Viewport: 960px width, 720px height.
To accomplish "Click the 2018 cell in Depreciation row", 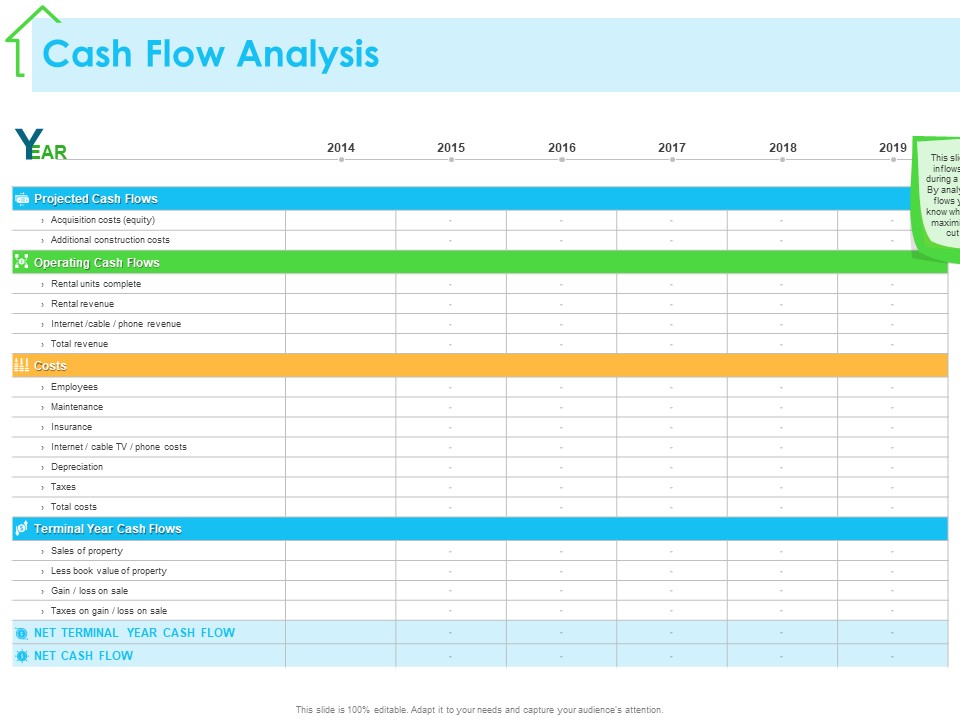I will coord(782,468).
